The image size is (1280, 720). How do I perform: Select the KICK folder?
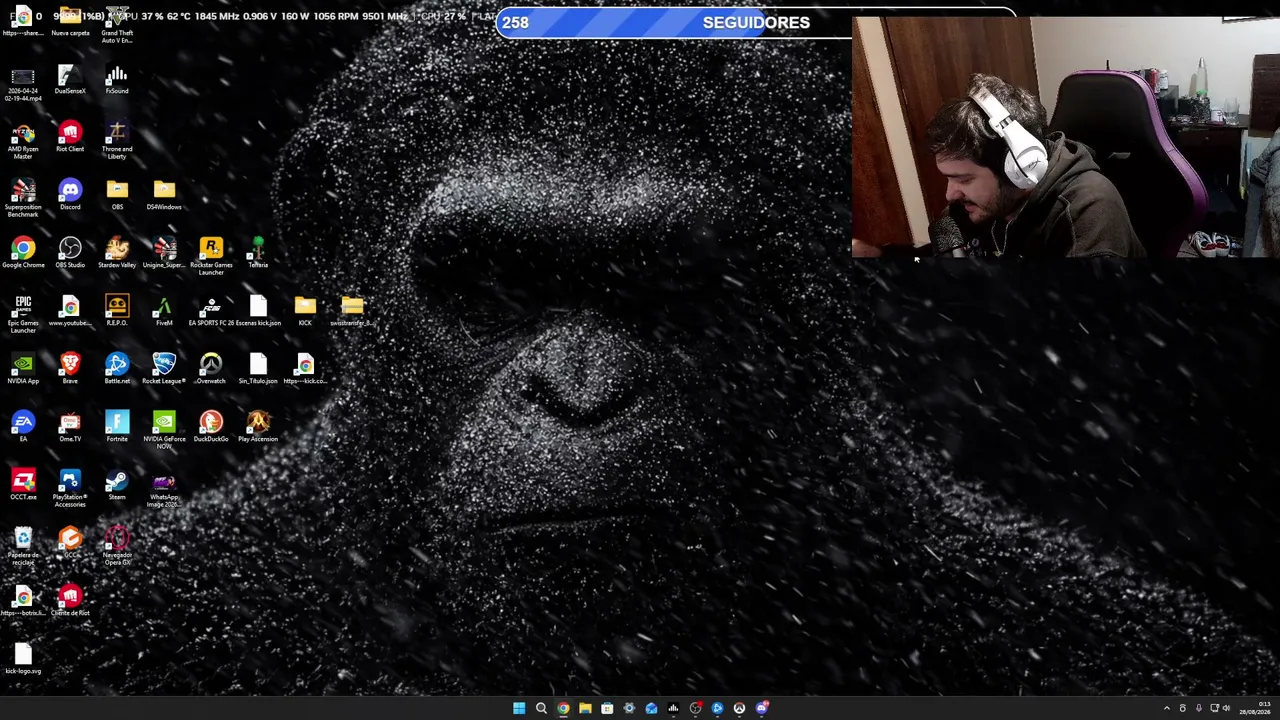click(305, 308)
